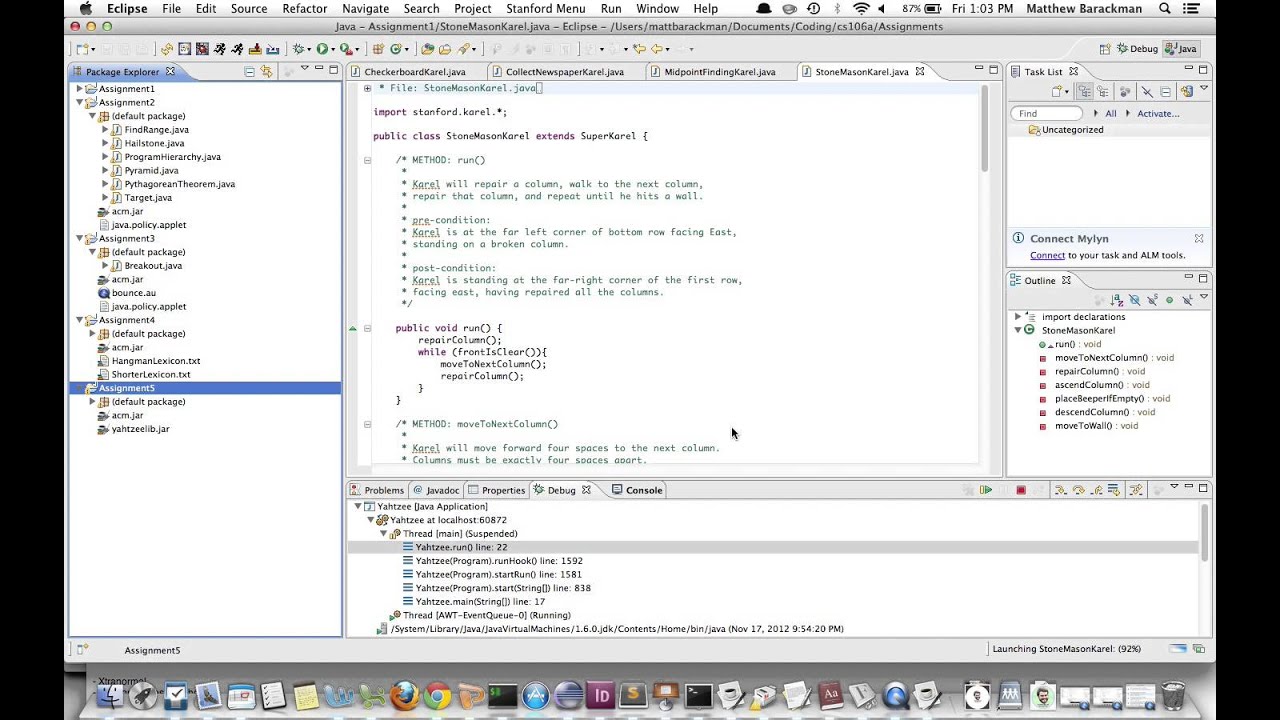Toggle Focus on Workweek in Task List

(x=1125, y=91)
